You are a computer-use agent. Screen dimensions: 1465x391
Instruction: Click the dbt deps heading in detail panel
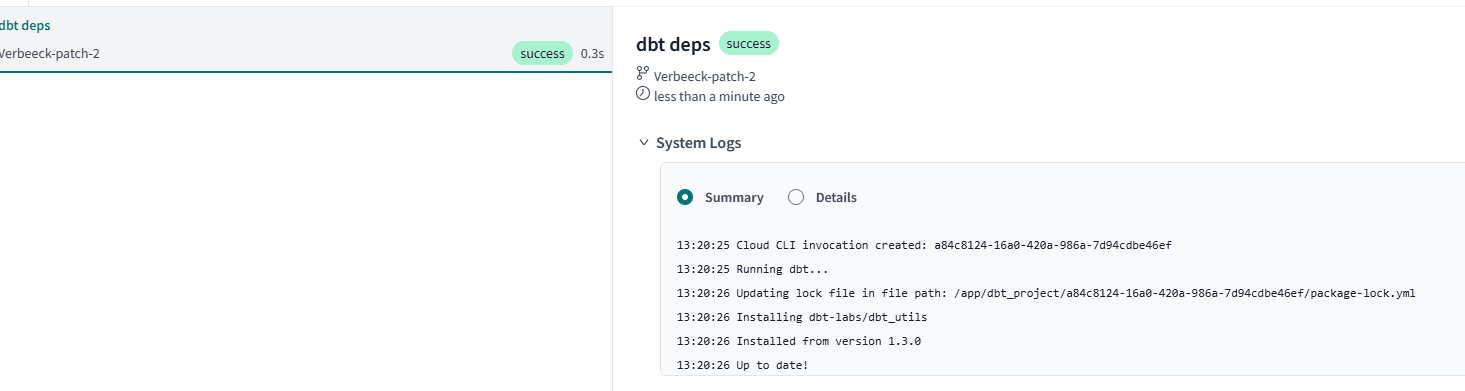click(x=673, y=44)
